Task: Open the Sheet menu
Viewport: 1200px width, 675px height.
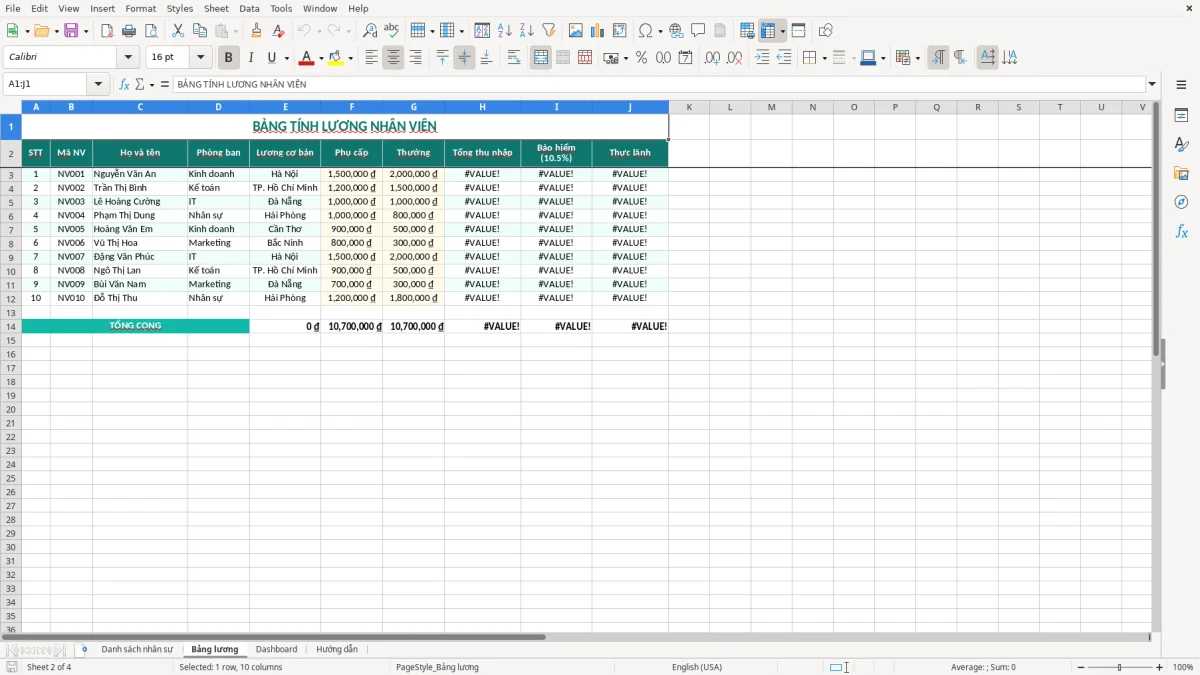Action: click(x=217, y=8)
